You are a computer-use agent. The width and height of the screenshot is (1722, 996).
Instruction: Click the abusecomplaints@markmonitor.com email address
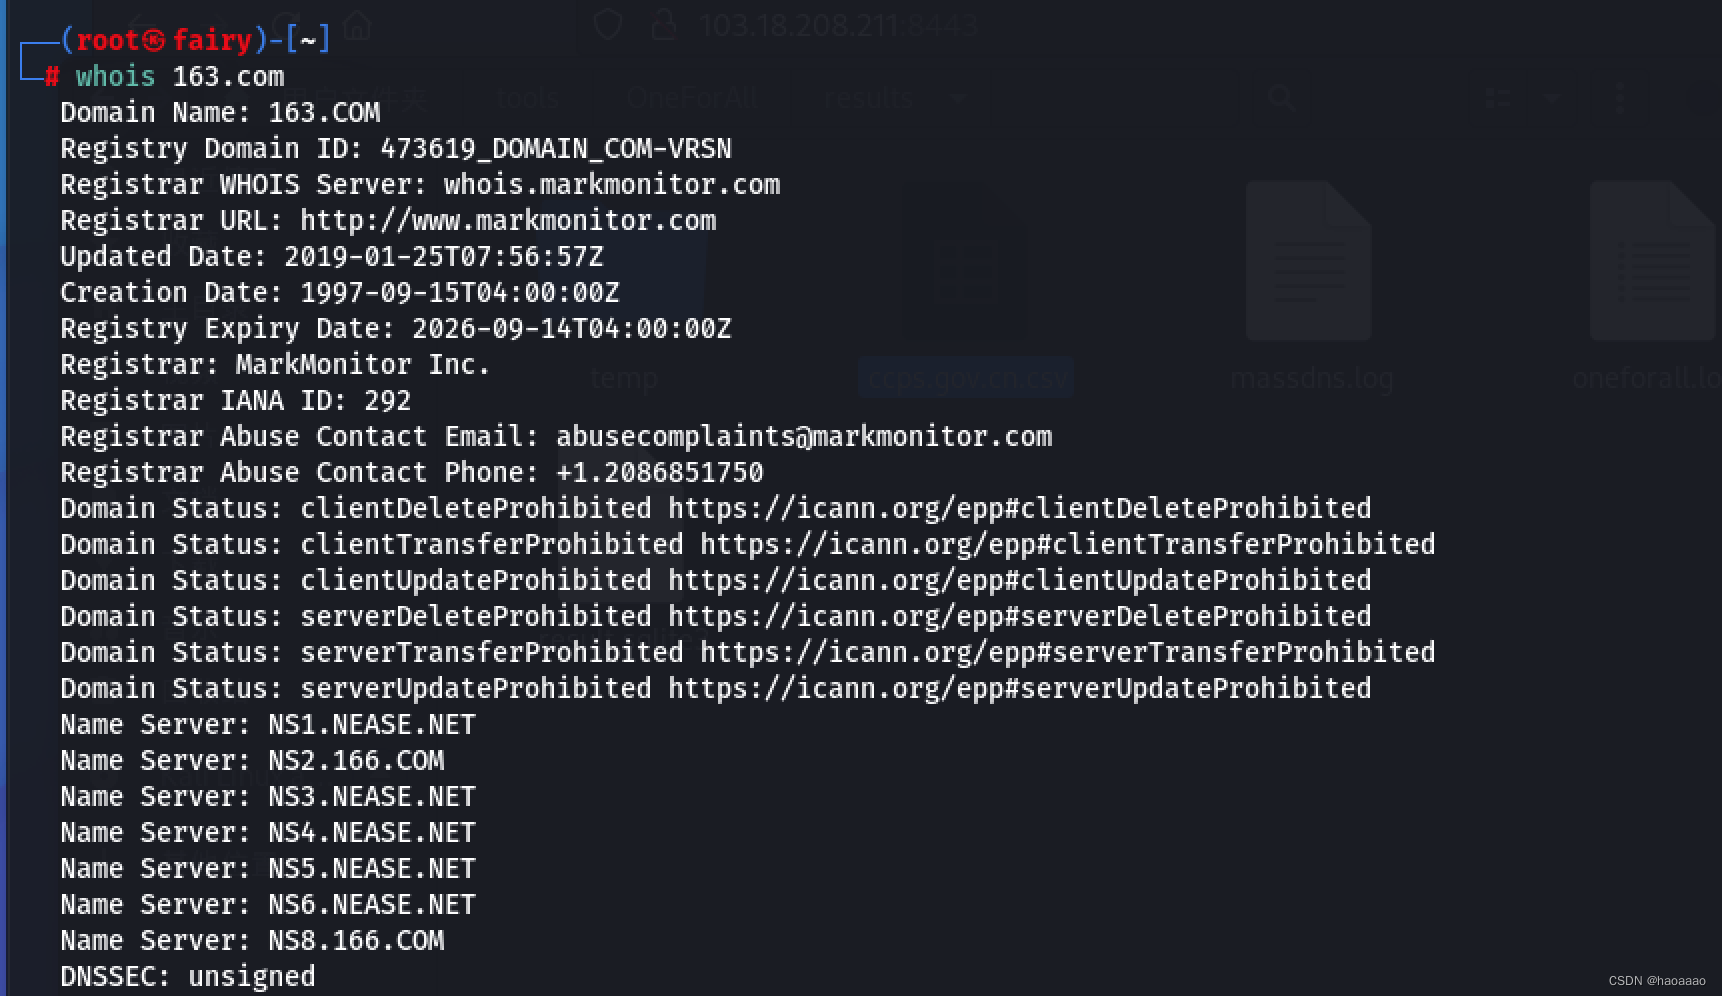(x=804, y=437)
